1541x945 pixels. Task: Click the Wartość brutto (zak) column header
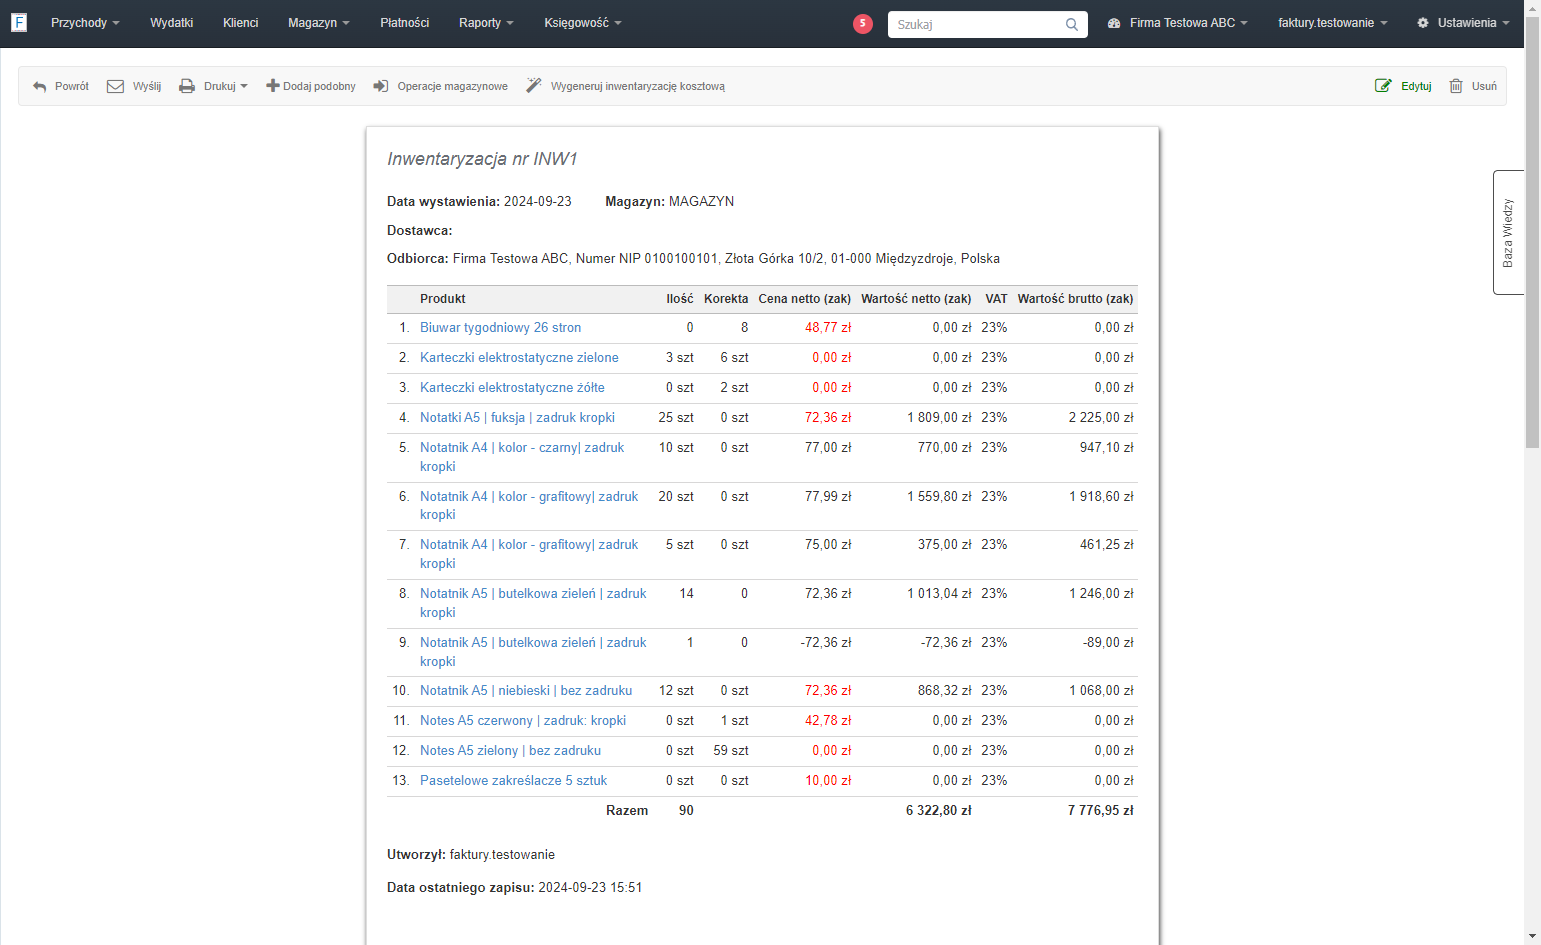pyautogui.click(x=1075, y=298)
